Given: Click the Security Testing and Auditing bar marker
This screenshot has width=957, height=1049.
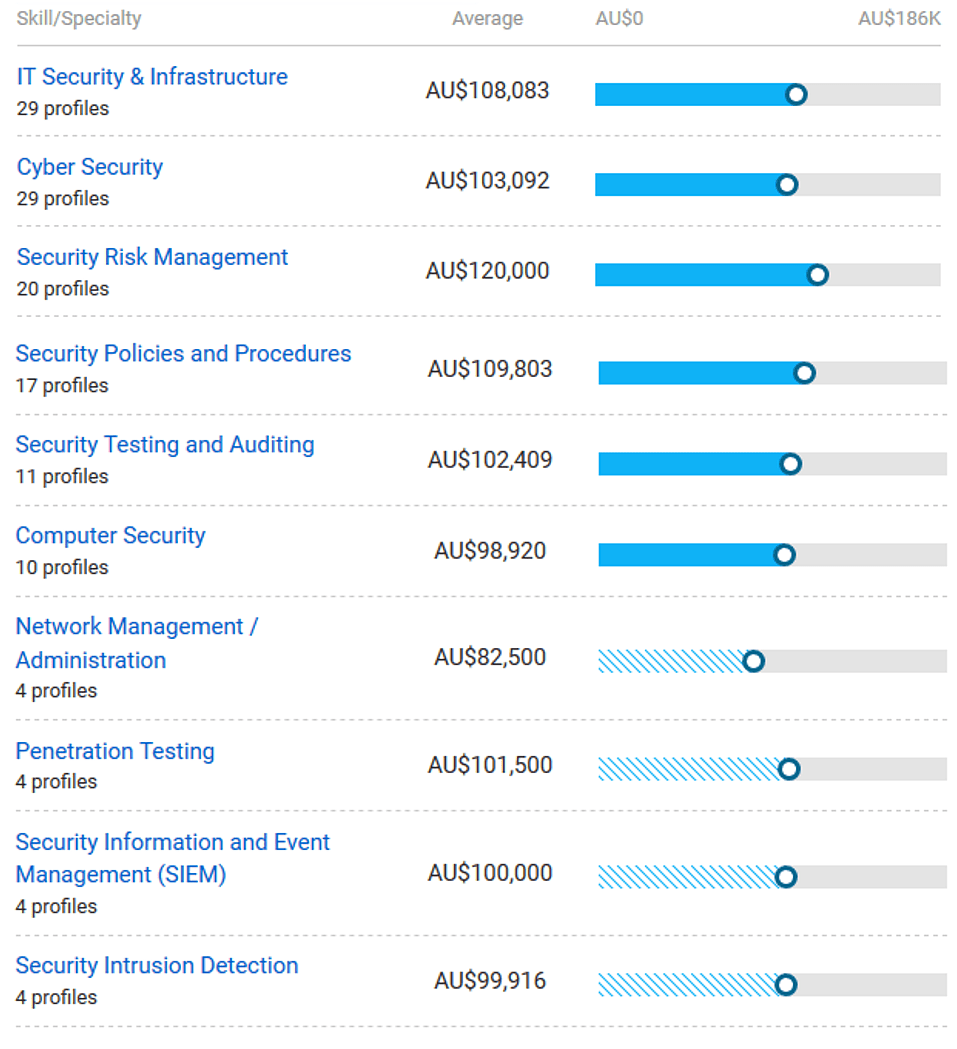Looking at the screenshot, I should [790, 464].
